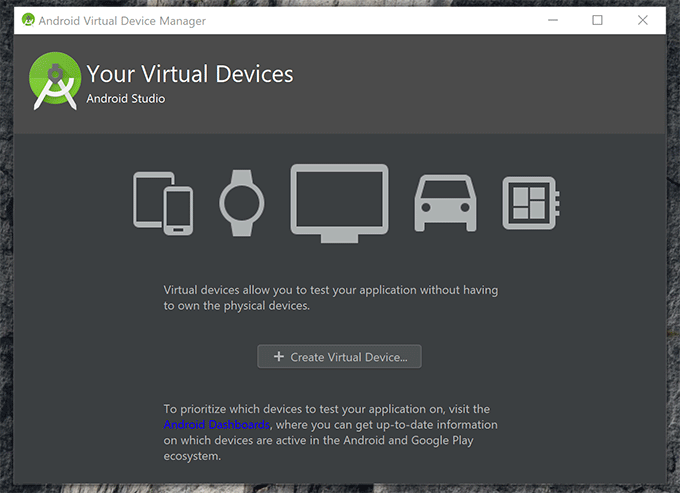
Task: Click the car automotive device icon
Action: point(445,203)
